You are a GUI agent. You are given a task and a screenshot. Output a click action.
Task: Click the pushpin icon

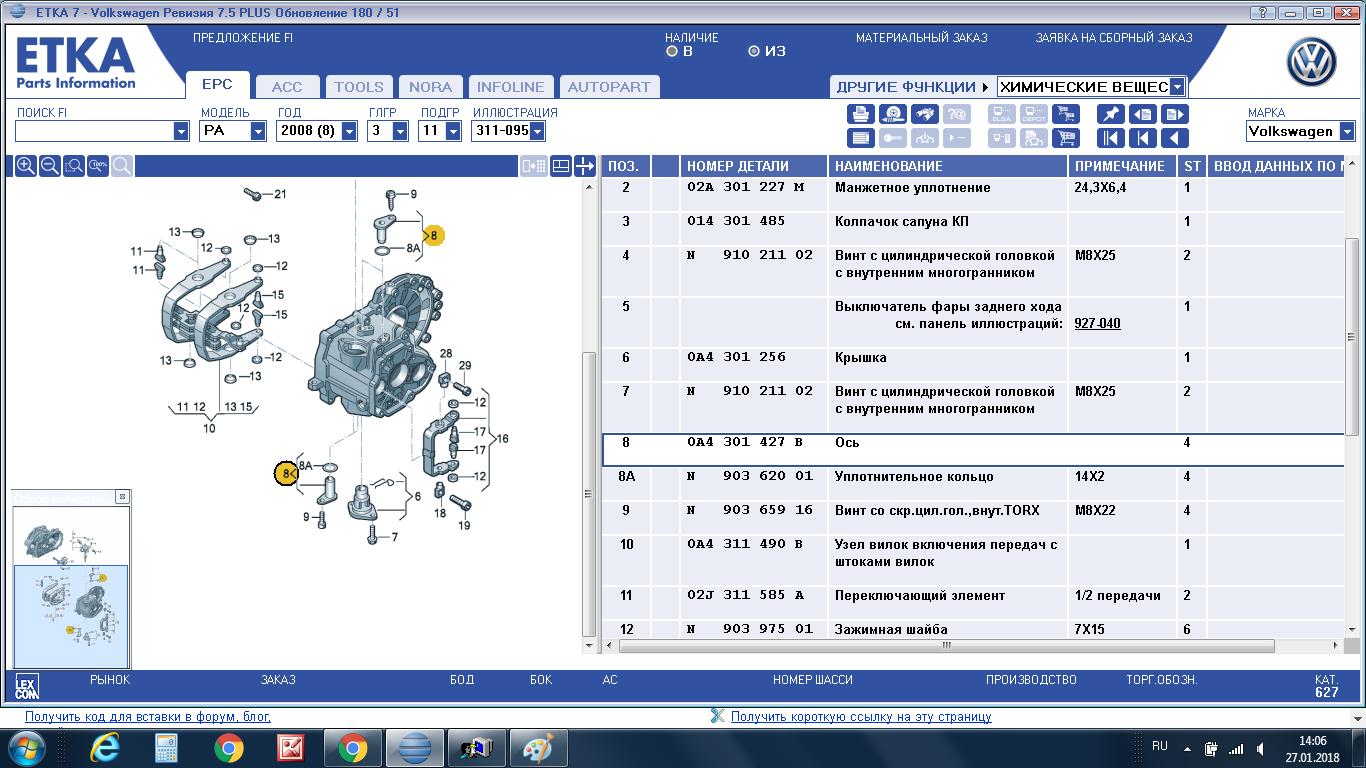[x=1110, y=114]
